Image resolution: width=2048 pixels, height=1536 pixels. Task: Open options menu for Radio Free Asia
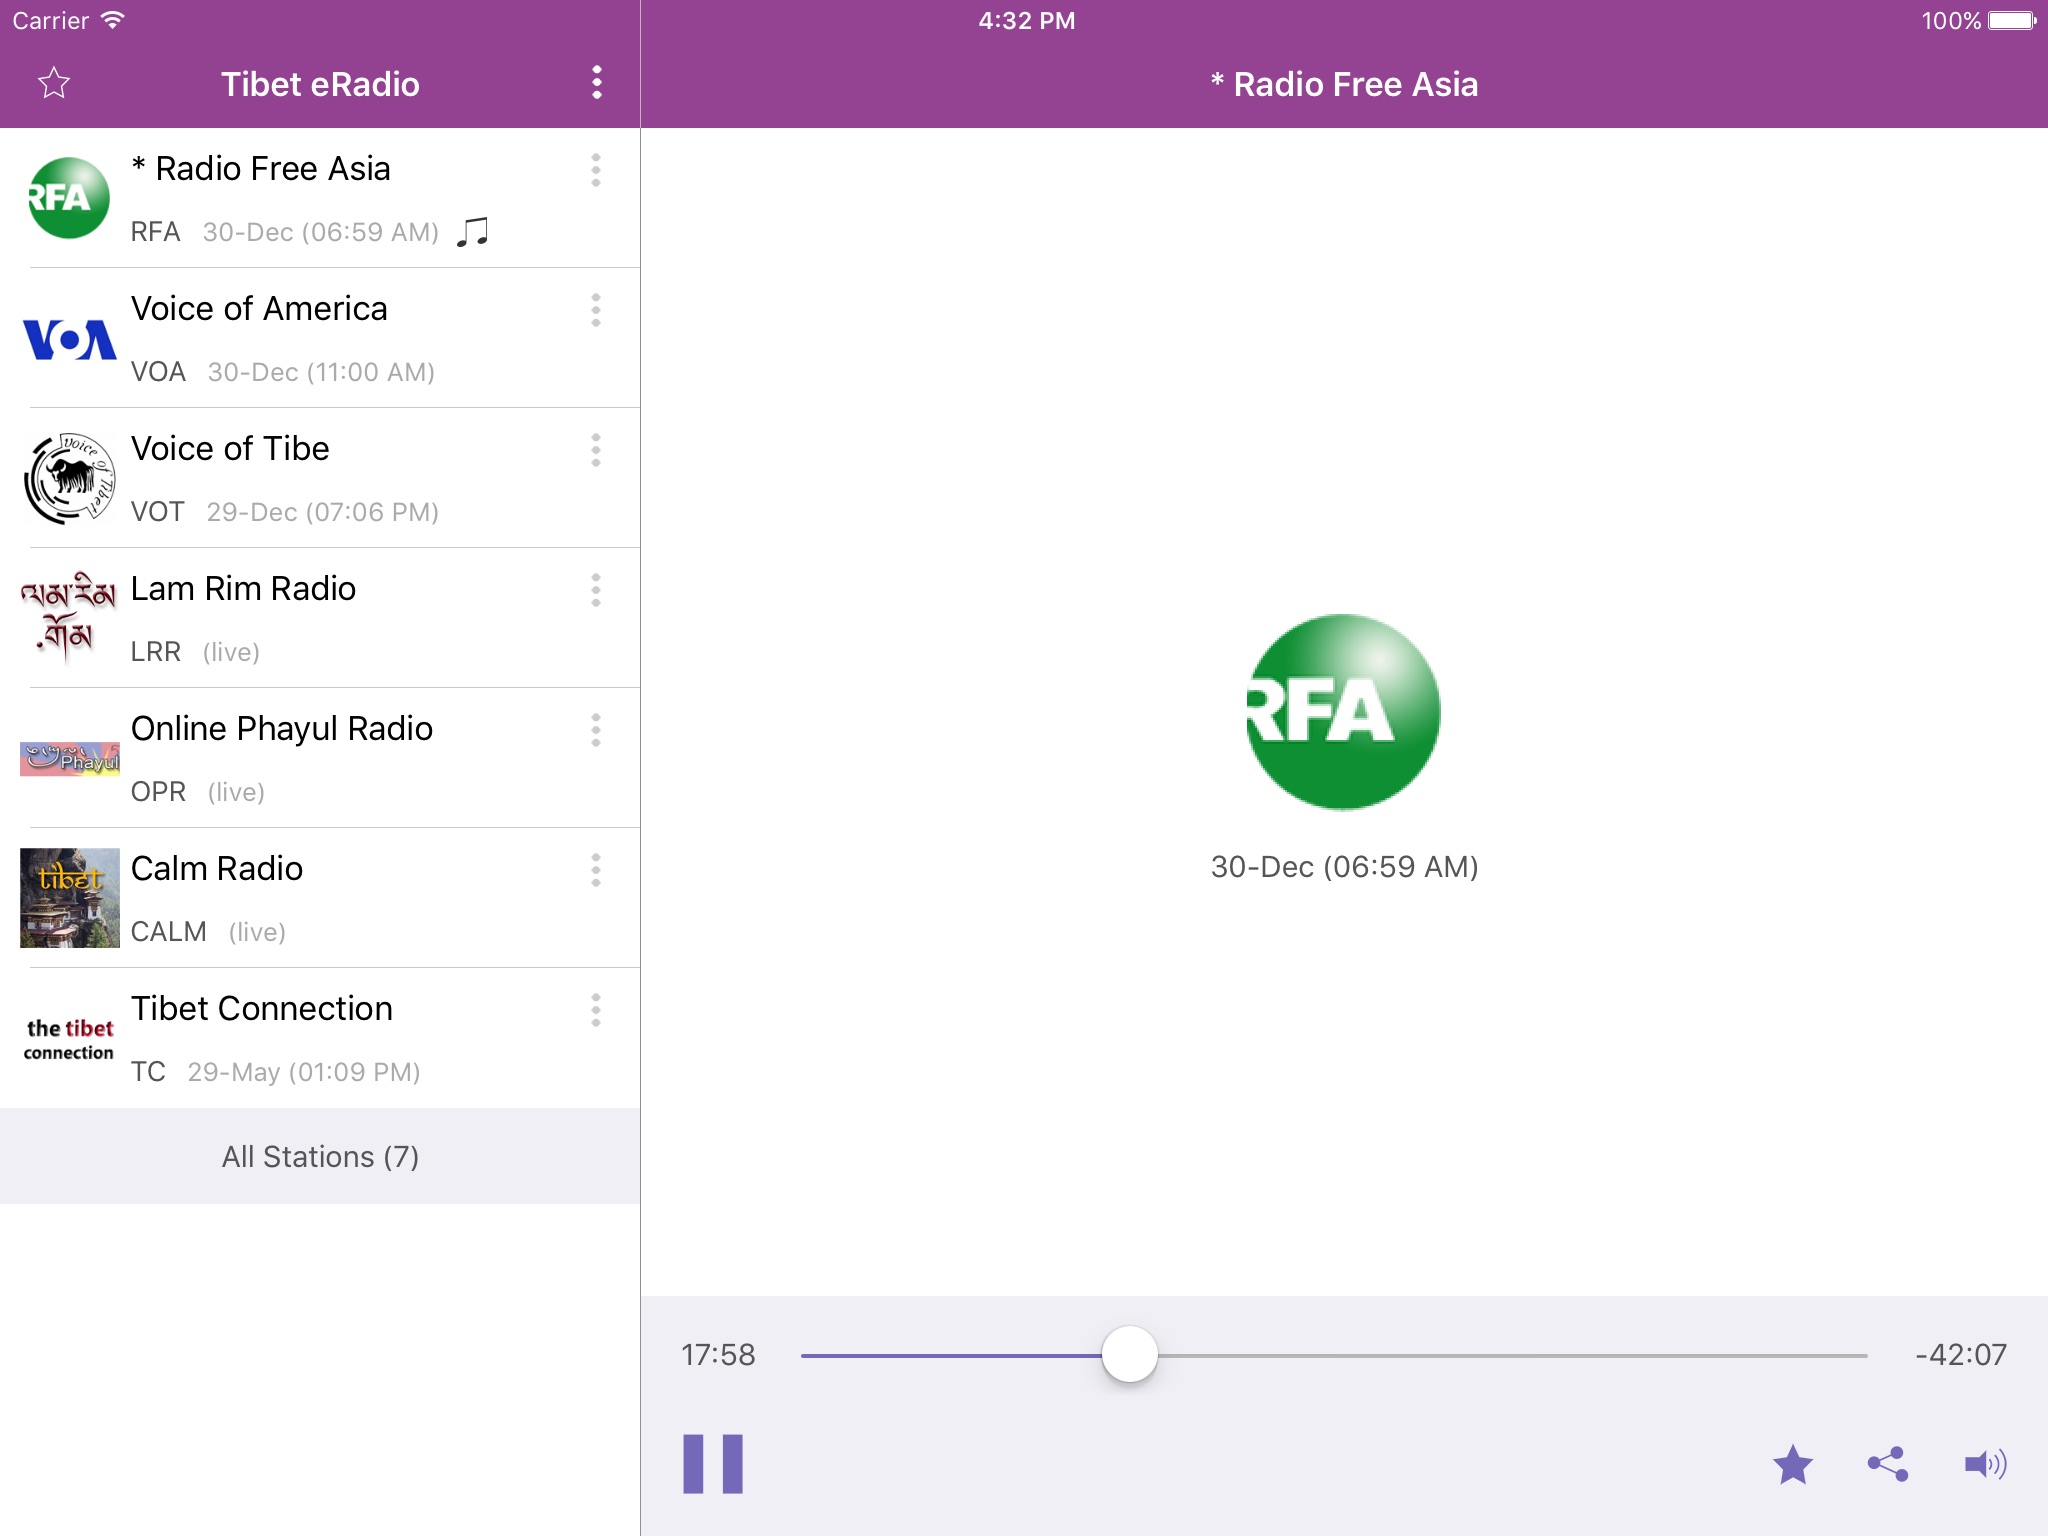596,171
